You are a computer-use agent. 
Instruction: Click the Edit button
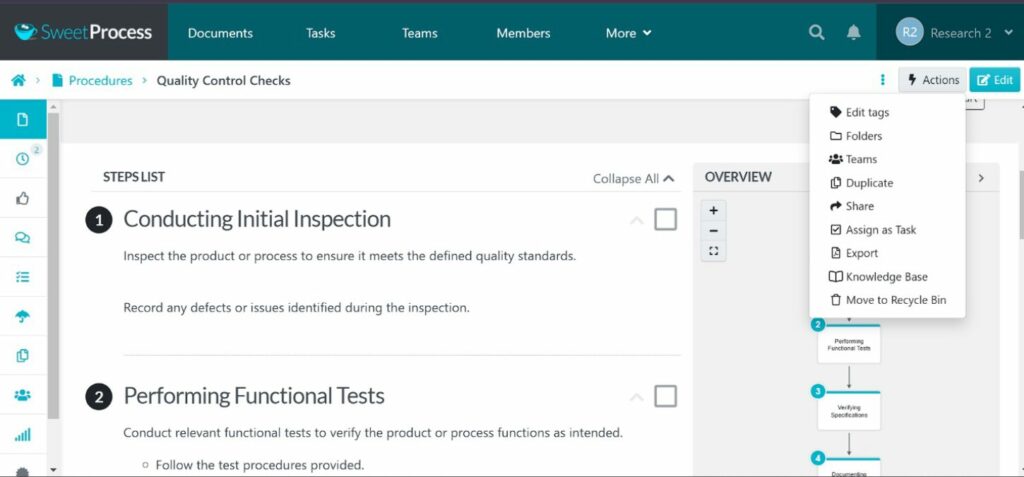(994, 80)
